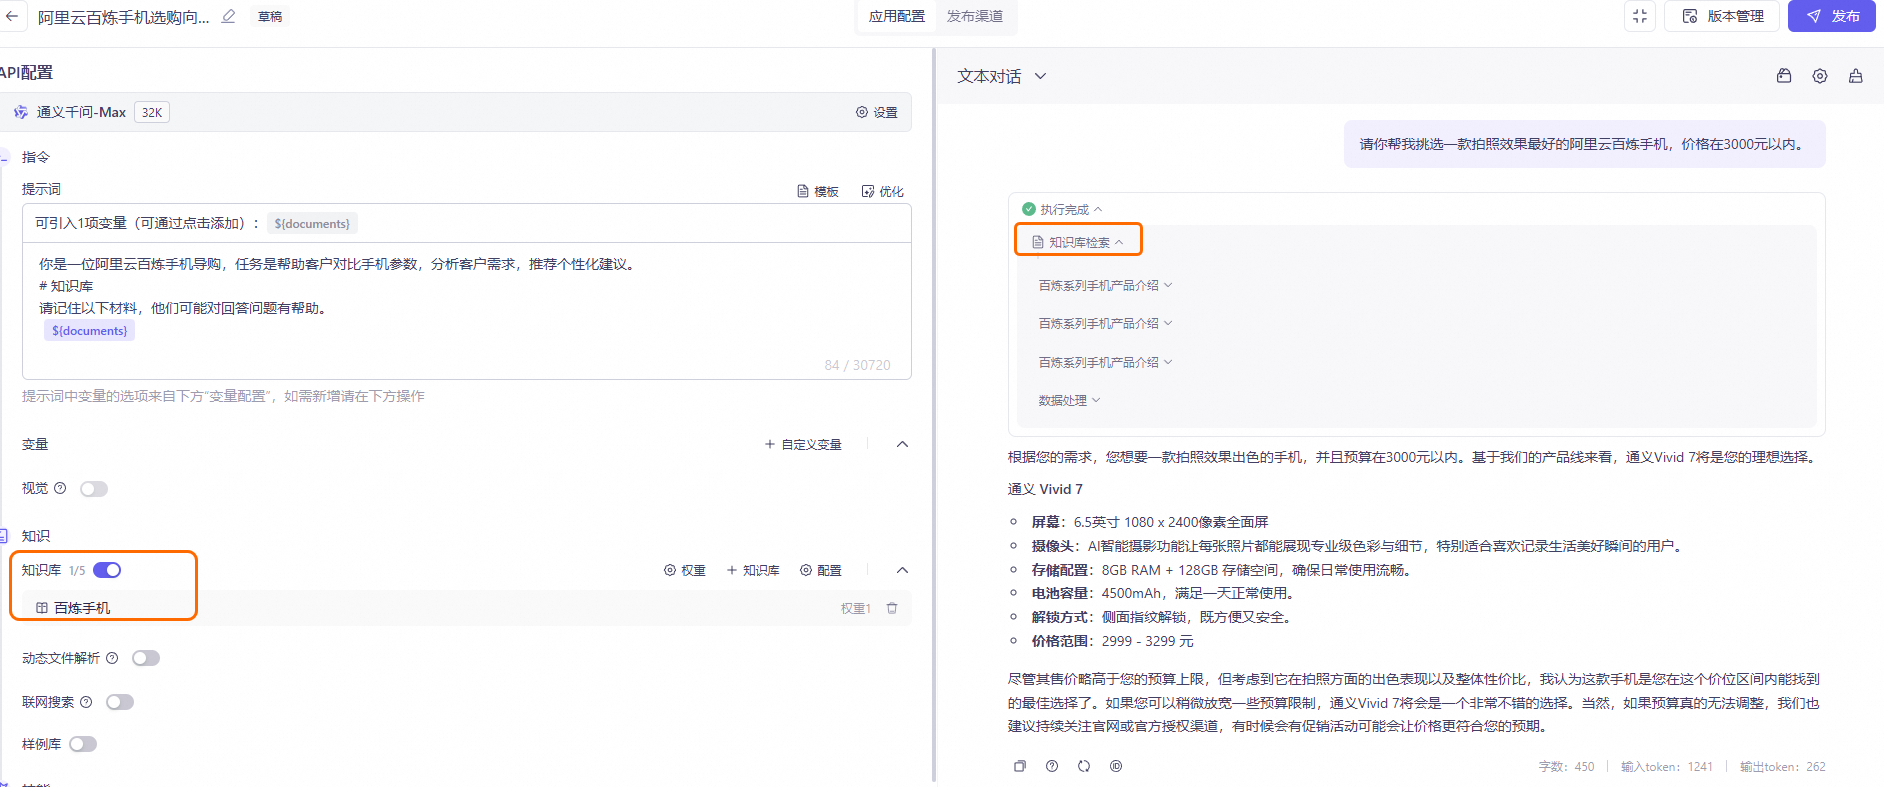
Task: Expand second 百炼系列手机产品介绍 result
Action: (1105, 323)
